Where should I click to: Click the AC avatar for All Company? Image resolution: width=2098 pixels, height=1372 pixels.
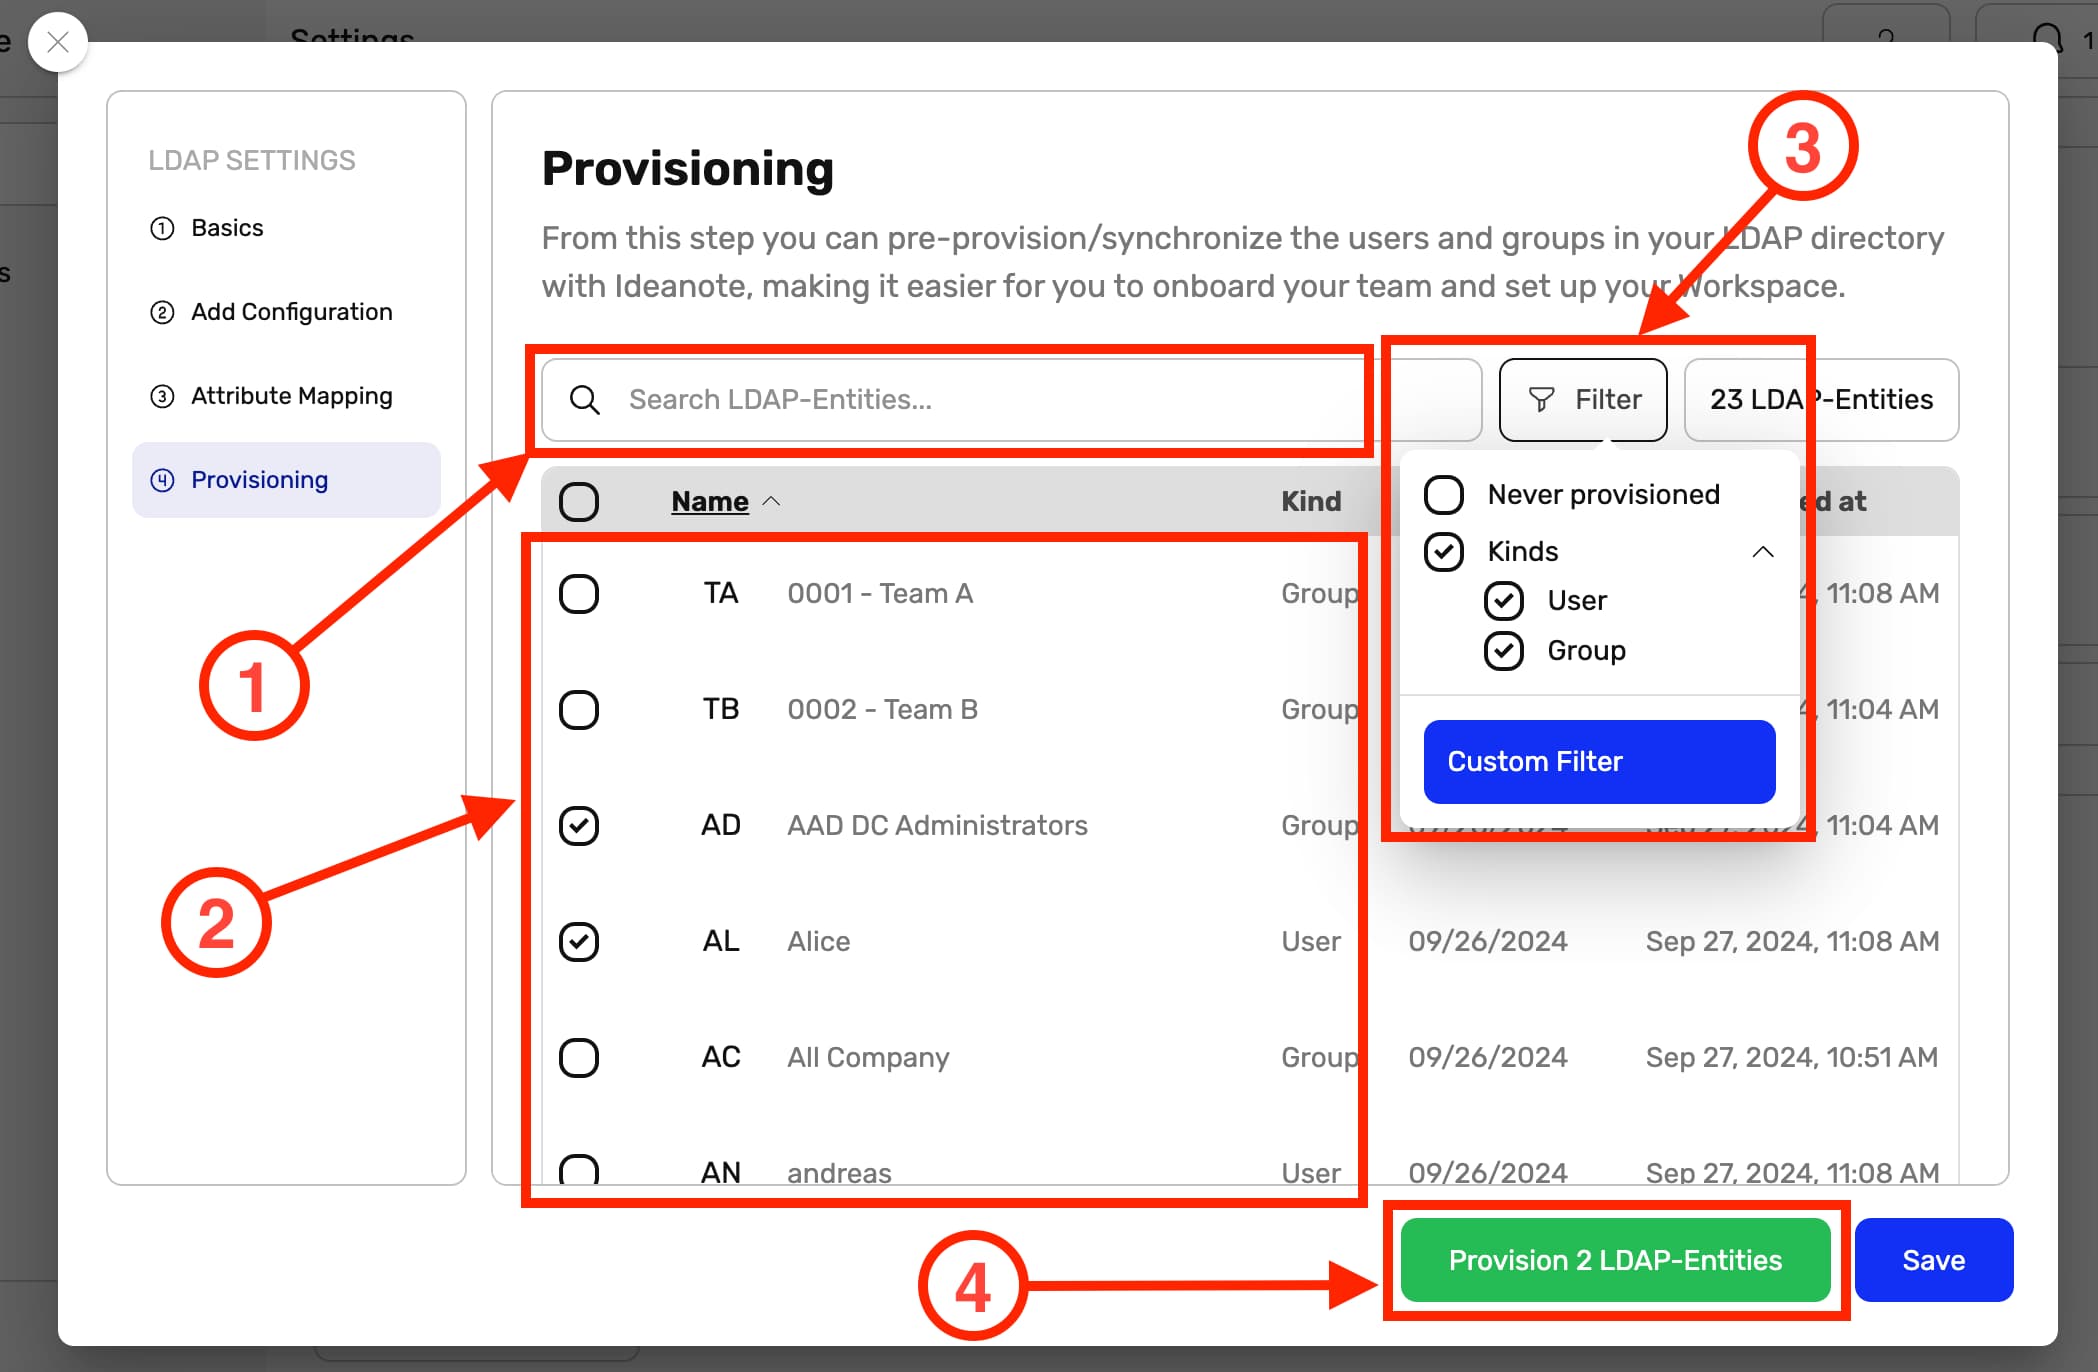tap(720, 1057)
